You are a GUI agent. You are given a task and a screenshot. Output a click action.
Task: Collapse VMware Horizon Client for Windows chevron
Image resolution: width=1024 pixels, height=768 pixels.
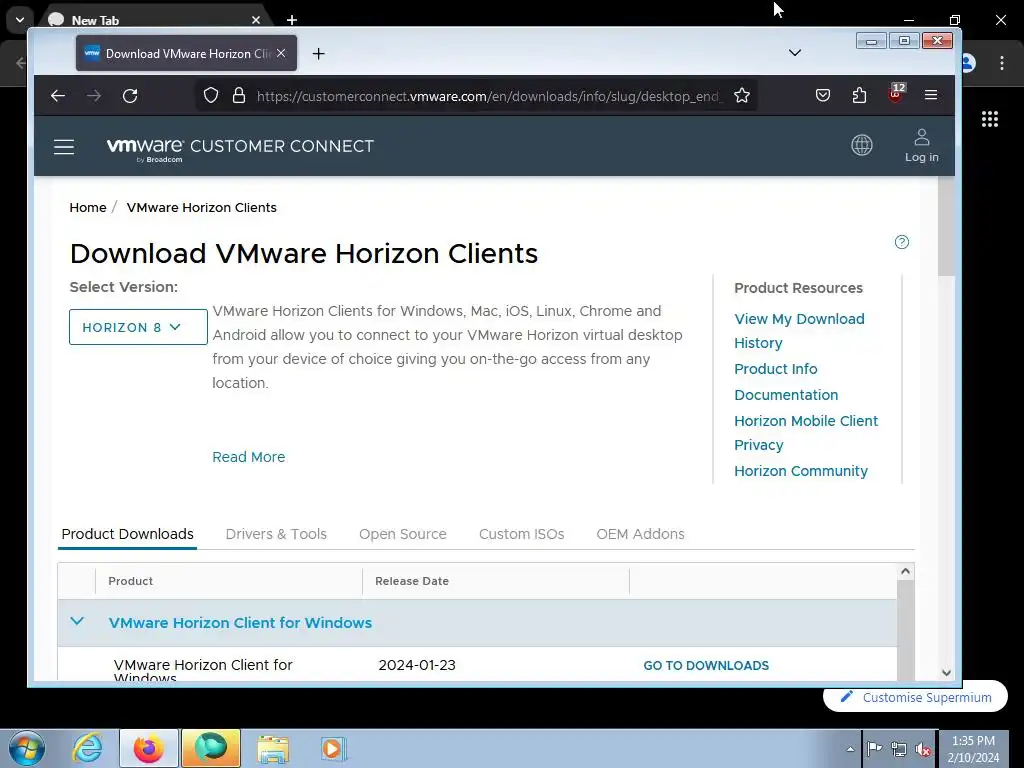[x=77, y=621]
